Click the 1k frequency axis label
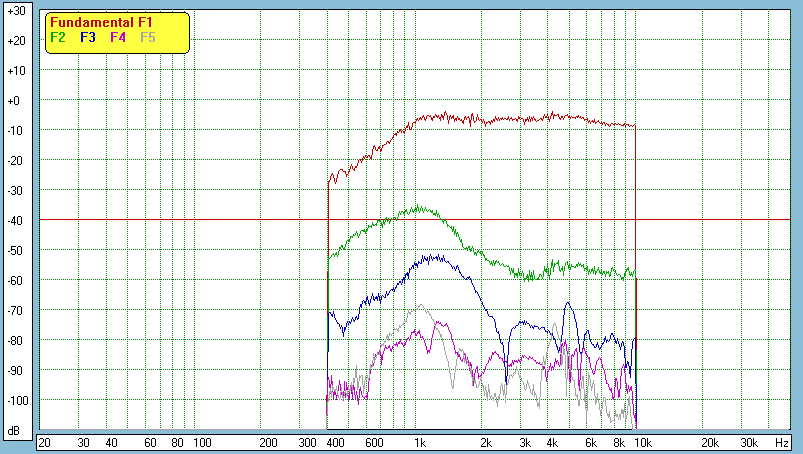 tap(420, 442)
